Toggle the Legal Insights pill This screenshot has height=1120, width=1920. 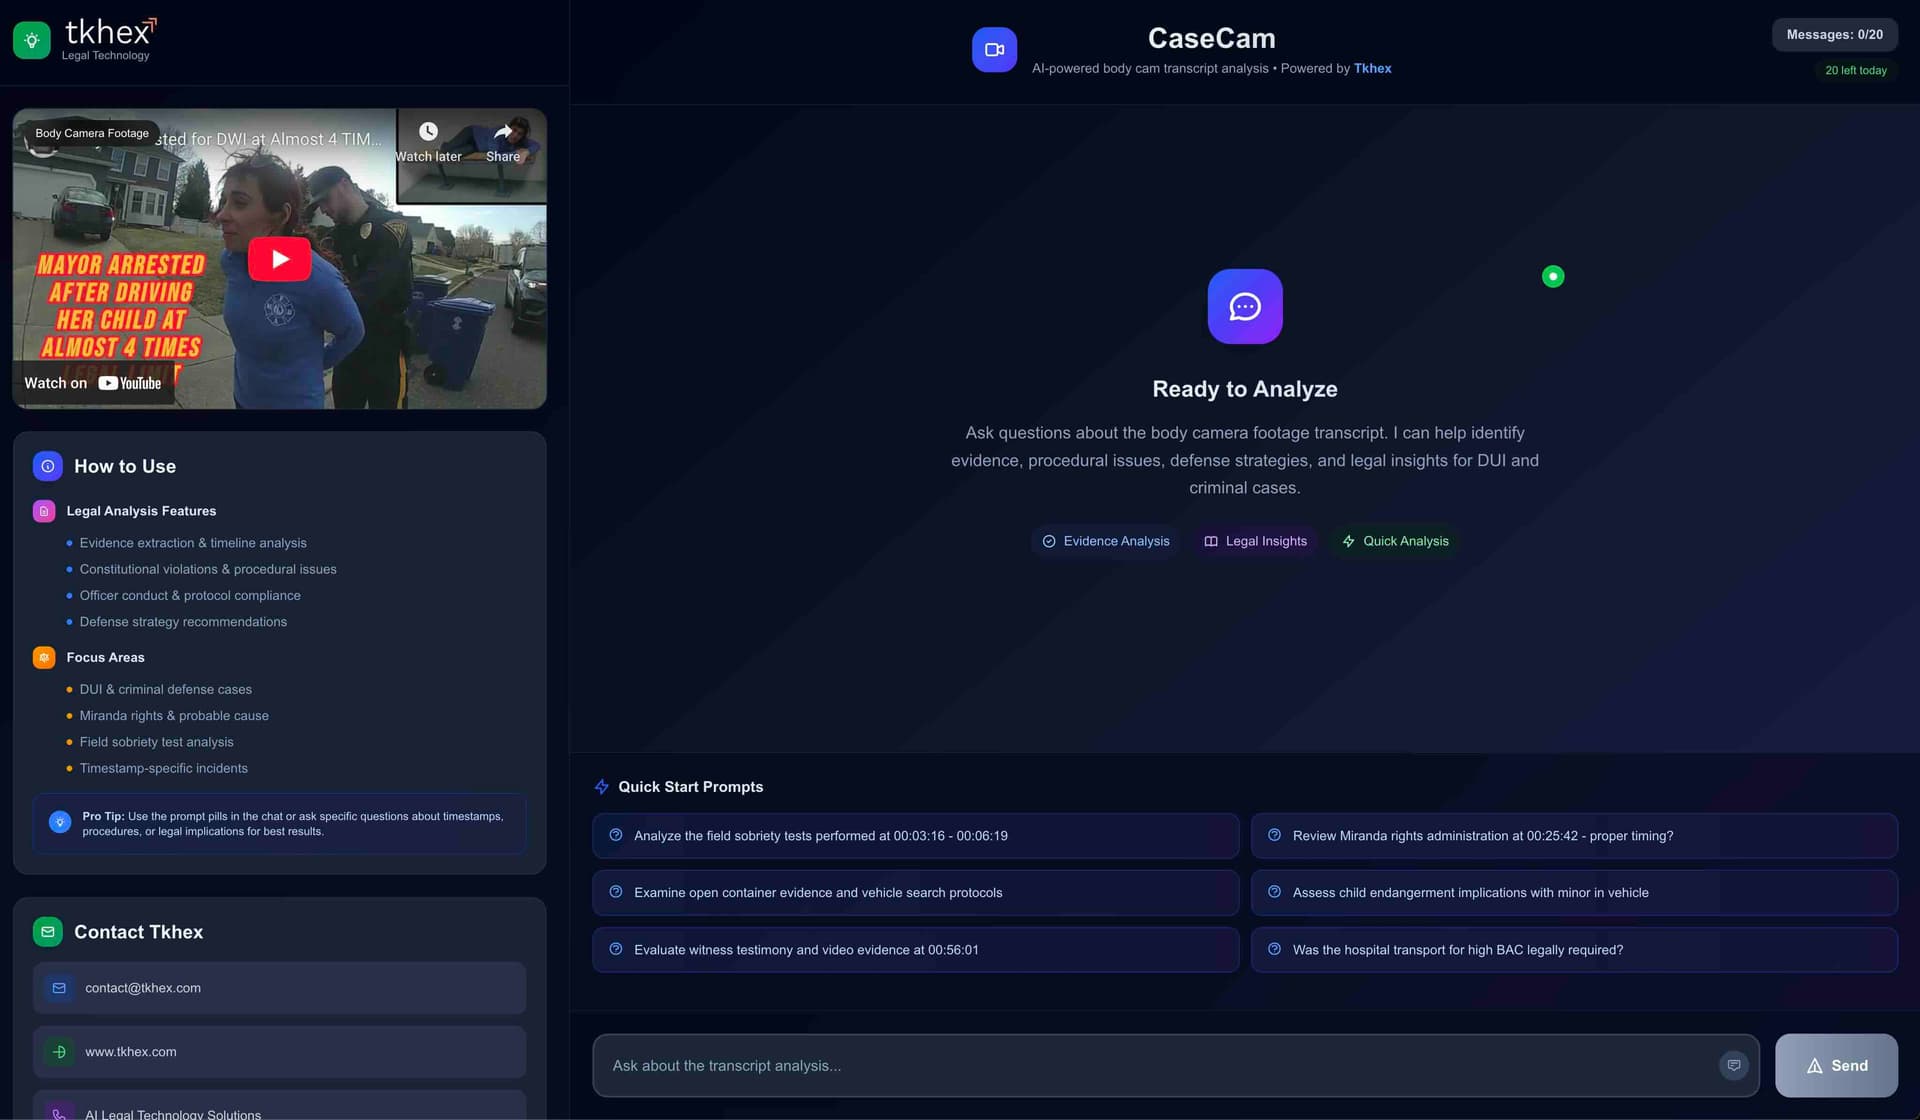1255,541
